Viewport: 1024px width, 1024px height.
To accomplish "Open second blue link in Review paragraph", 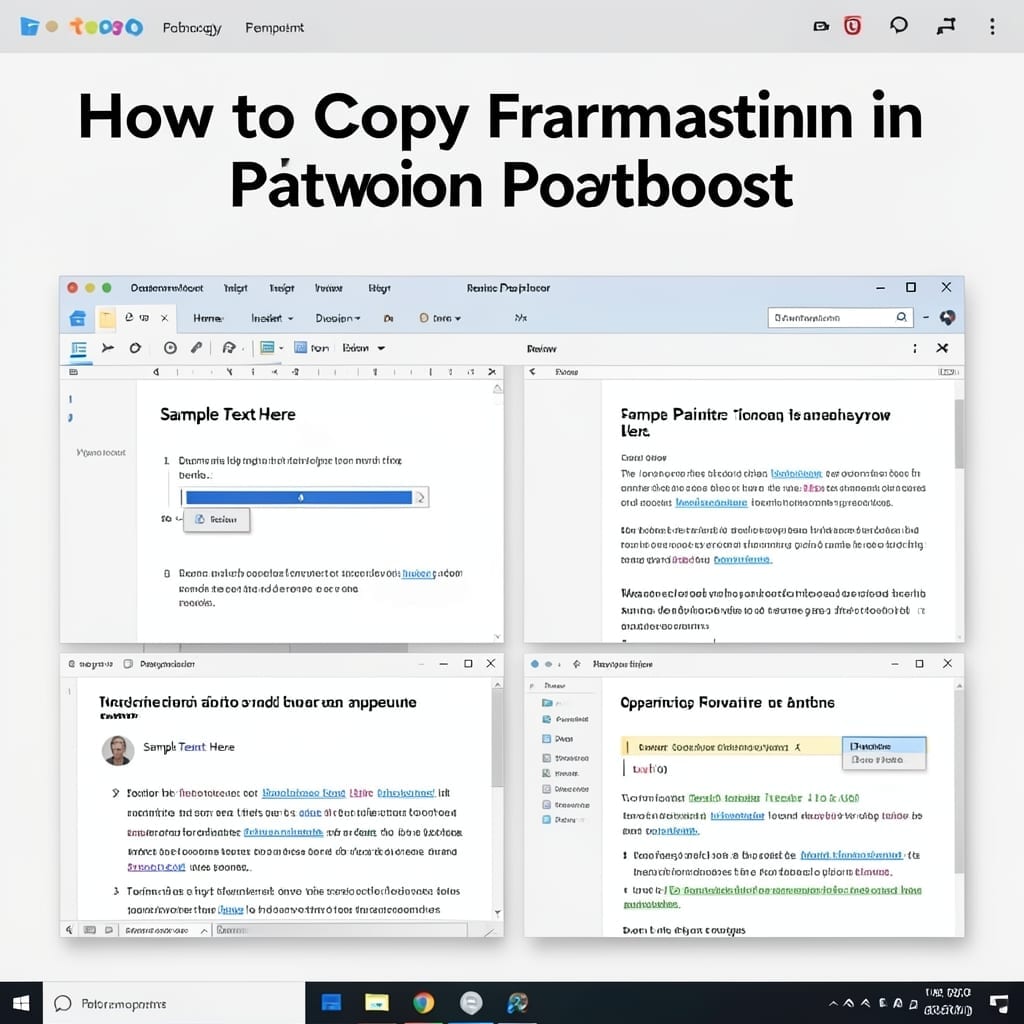I will coord(711,503).
